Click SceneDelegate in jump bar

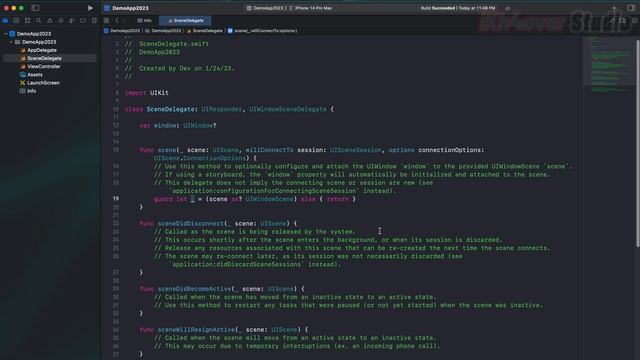click(x=205, y=31)
